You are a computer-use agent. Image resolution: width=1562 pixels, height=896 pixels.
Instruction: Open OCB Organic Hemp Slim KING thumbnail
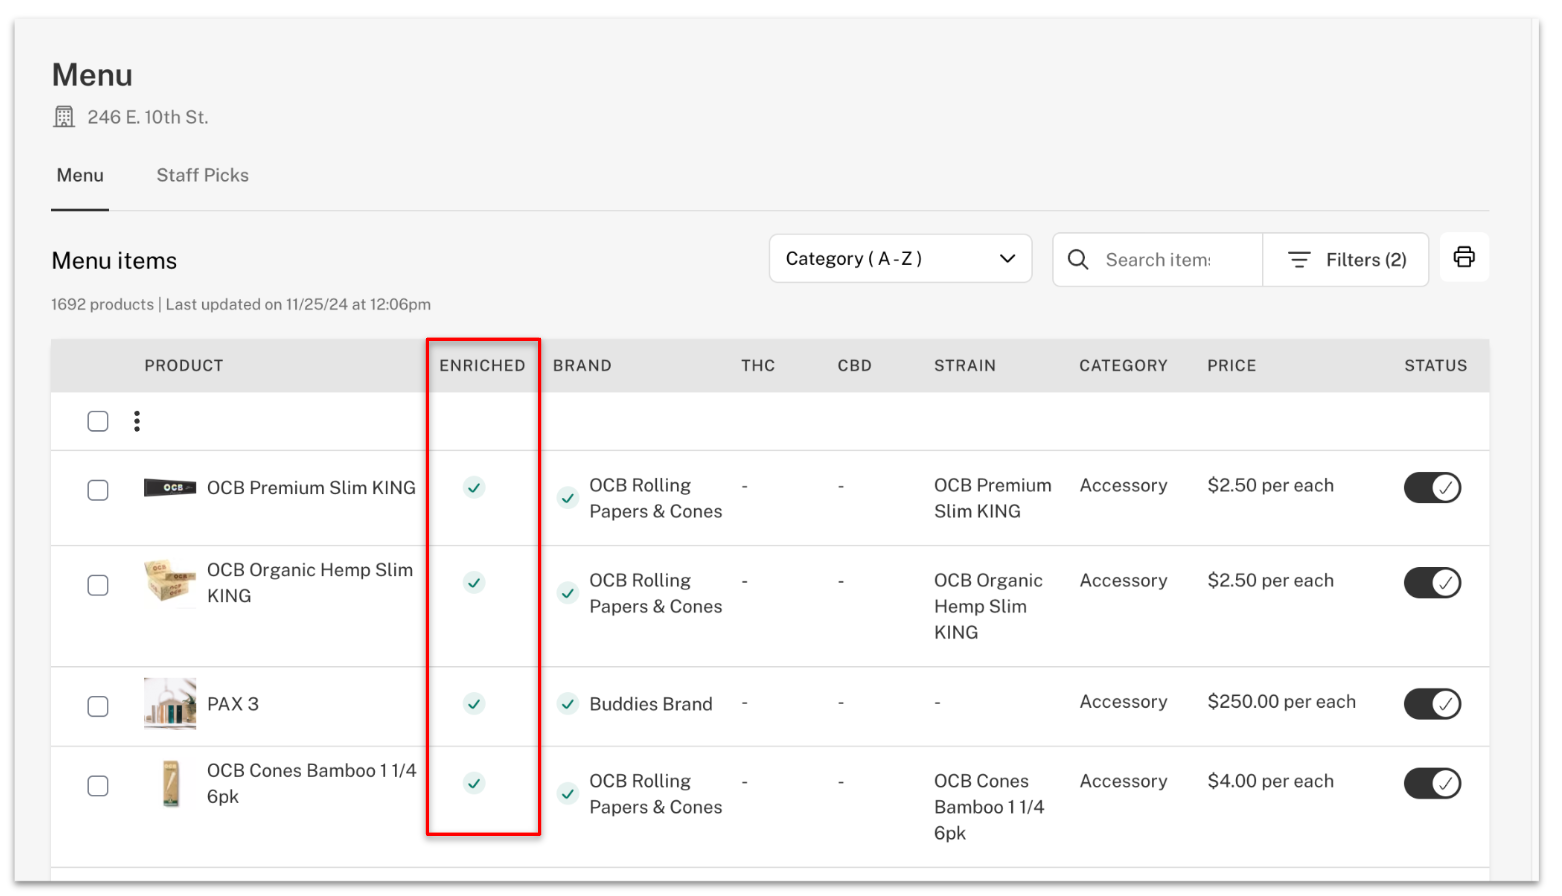point(170,581)
